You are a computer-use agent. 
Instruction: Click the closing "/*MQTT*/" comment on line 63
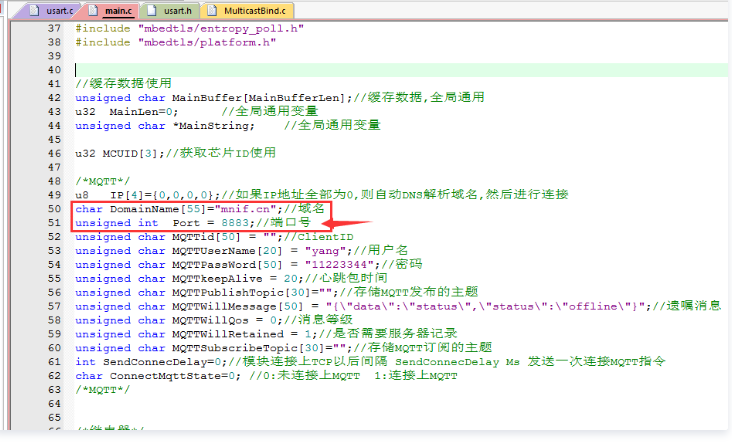coord(103,390)
